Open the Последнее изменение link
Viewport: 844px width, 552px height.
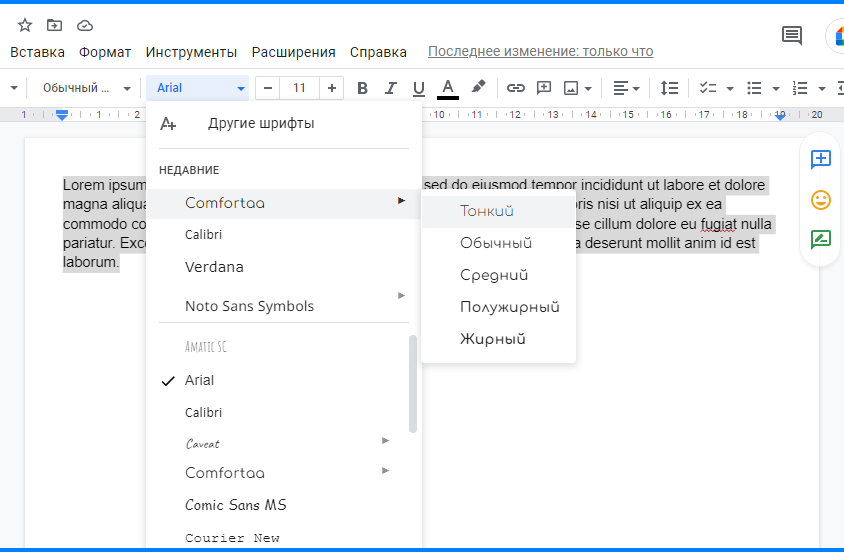tap(540, 52)
